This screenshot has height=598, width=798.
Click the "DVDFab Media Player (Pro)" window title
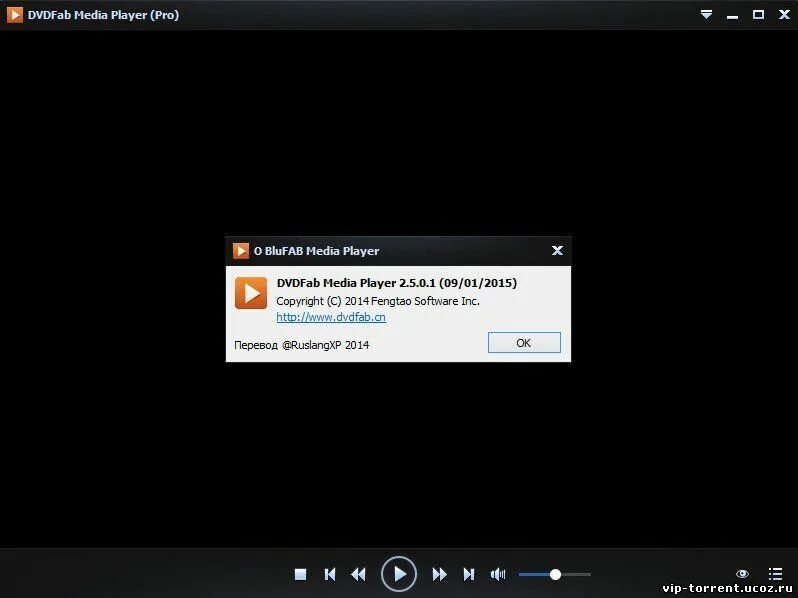tap(103, 15)
